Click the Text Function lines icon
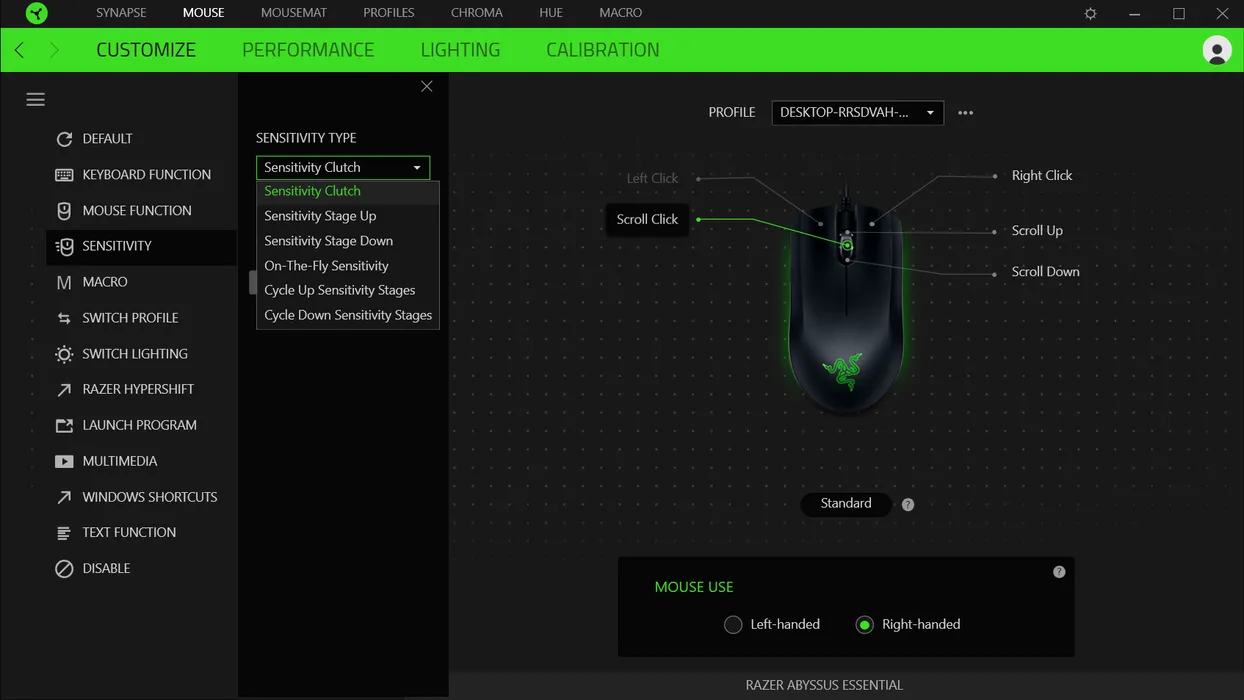1244x700 pixels. click(64, 533)
